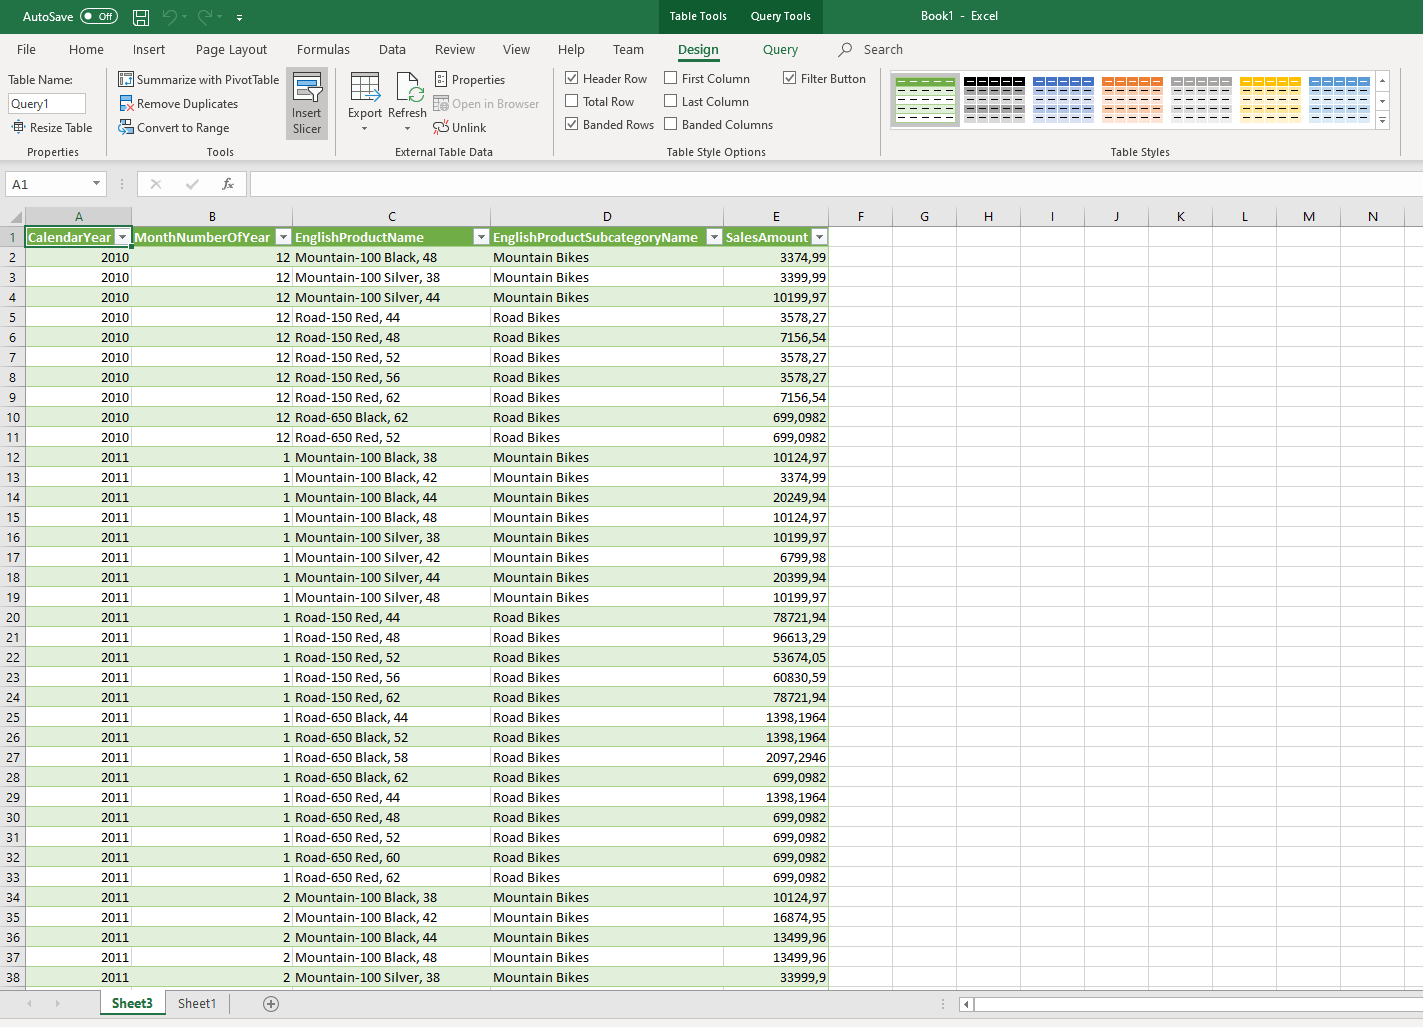The height and width of the screenshot is (1027, 1423).
Task: Choose the orange table style swatch
Action: (1133, 98)
